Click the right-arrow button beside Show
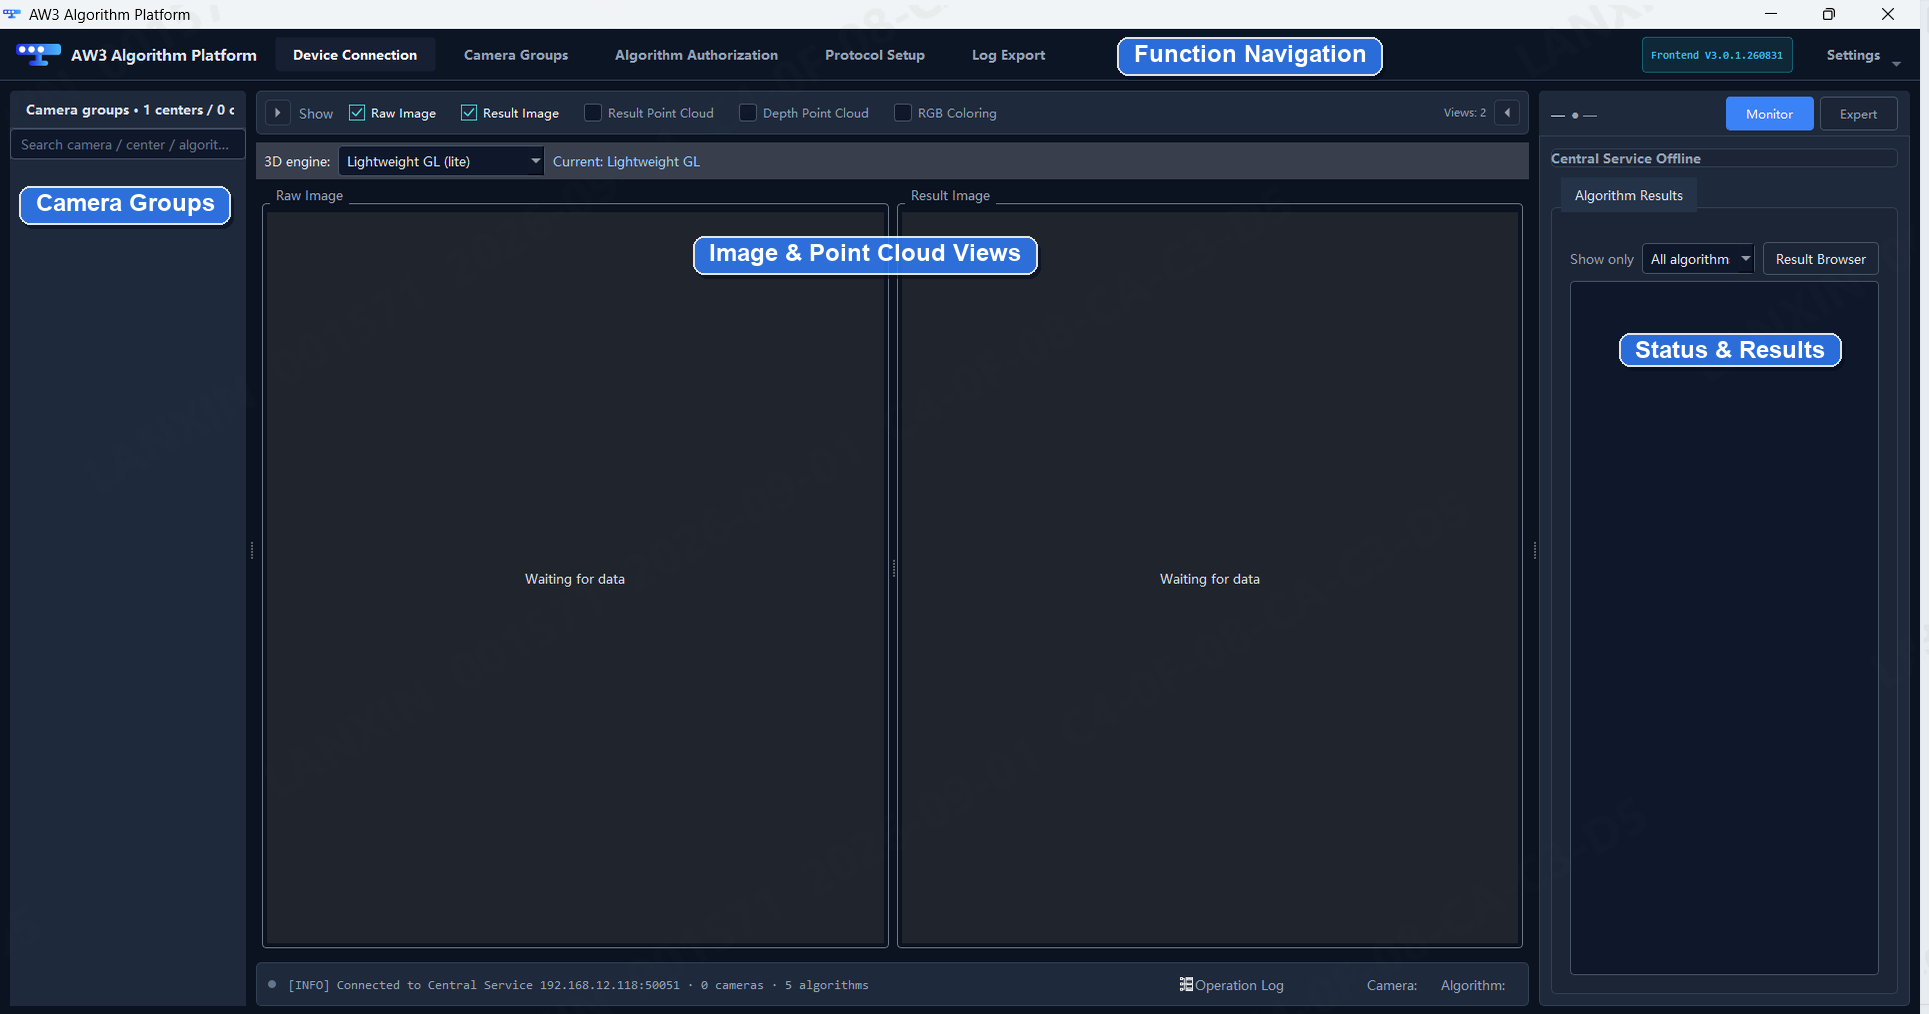This screenshot has height=1014, width=1929. (x=278, y=113)
